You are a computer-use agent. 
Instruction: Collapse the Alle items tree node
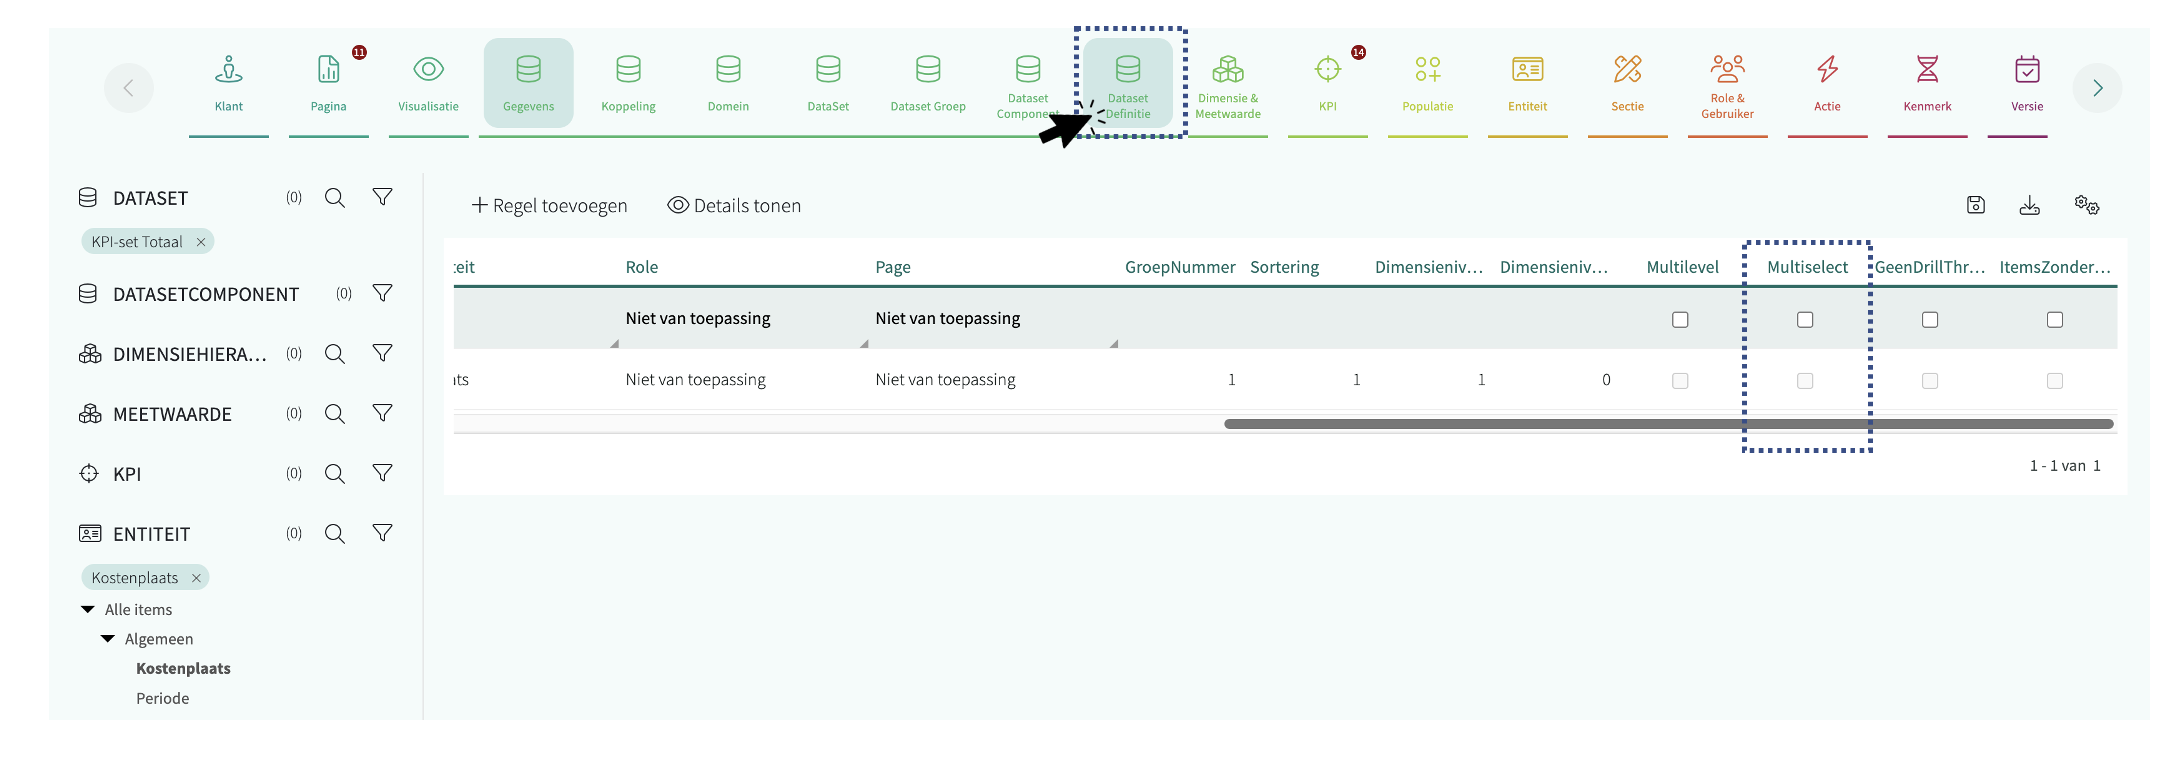tap(88, 609)
